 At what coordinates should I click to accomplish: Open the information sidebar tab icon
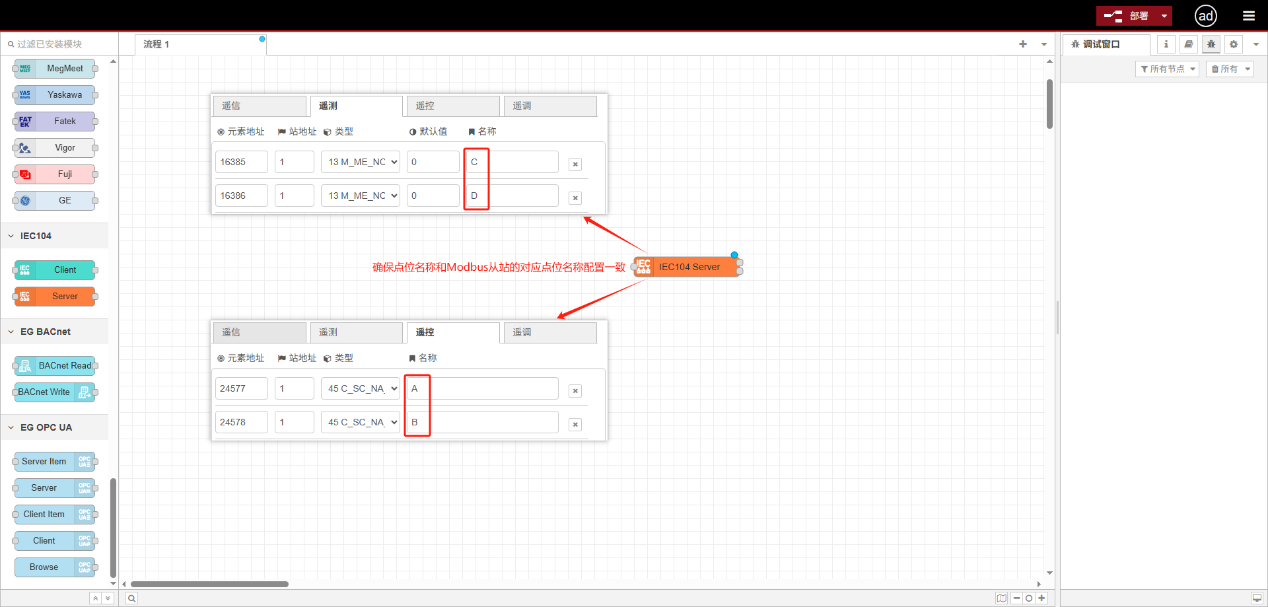tap(1166, 44)
